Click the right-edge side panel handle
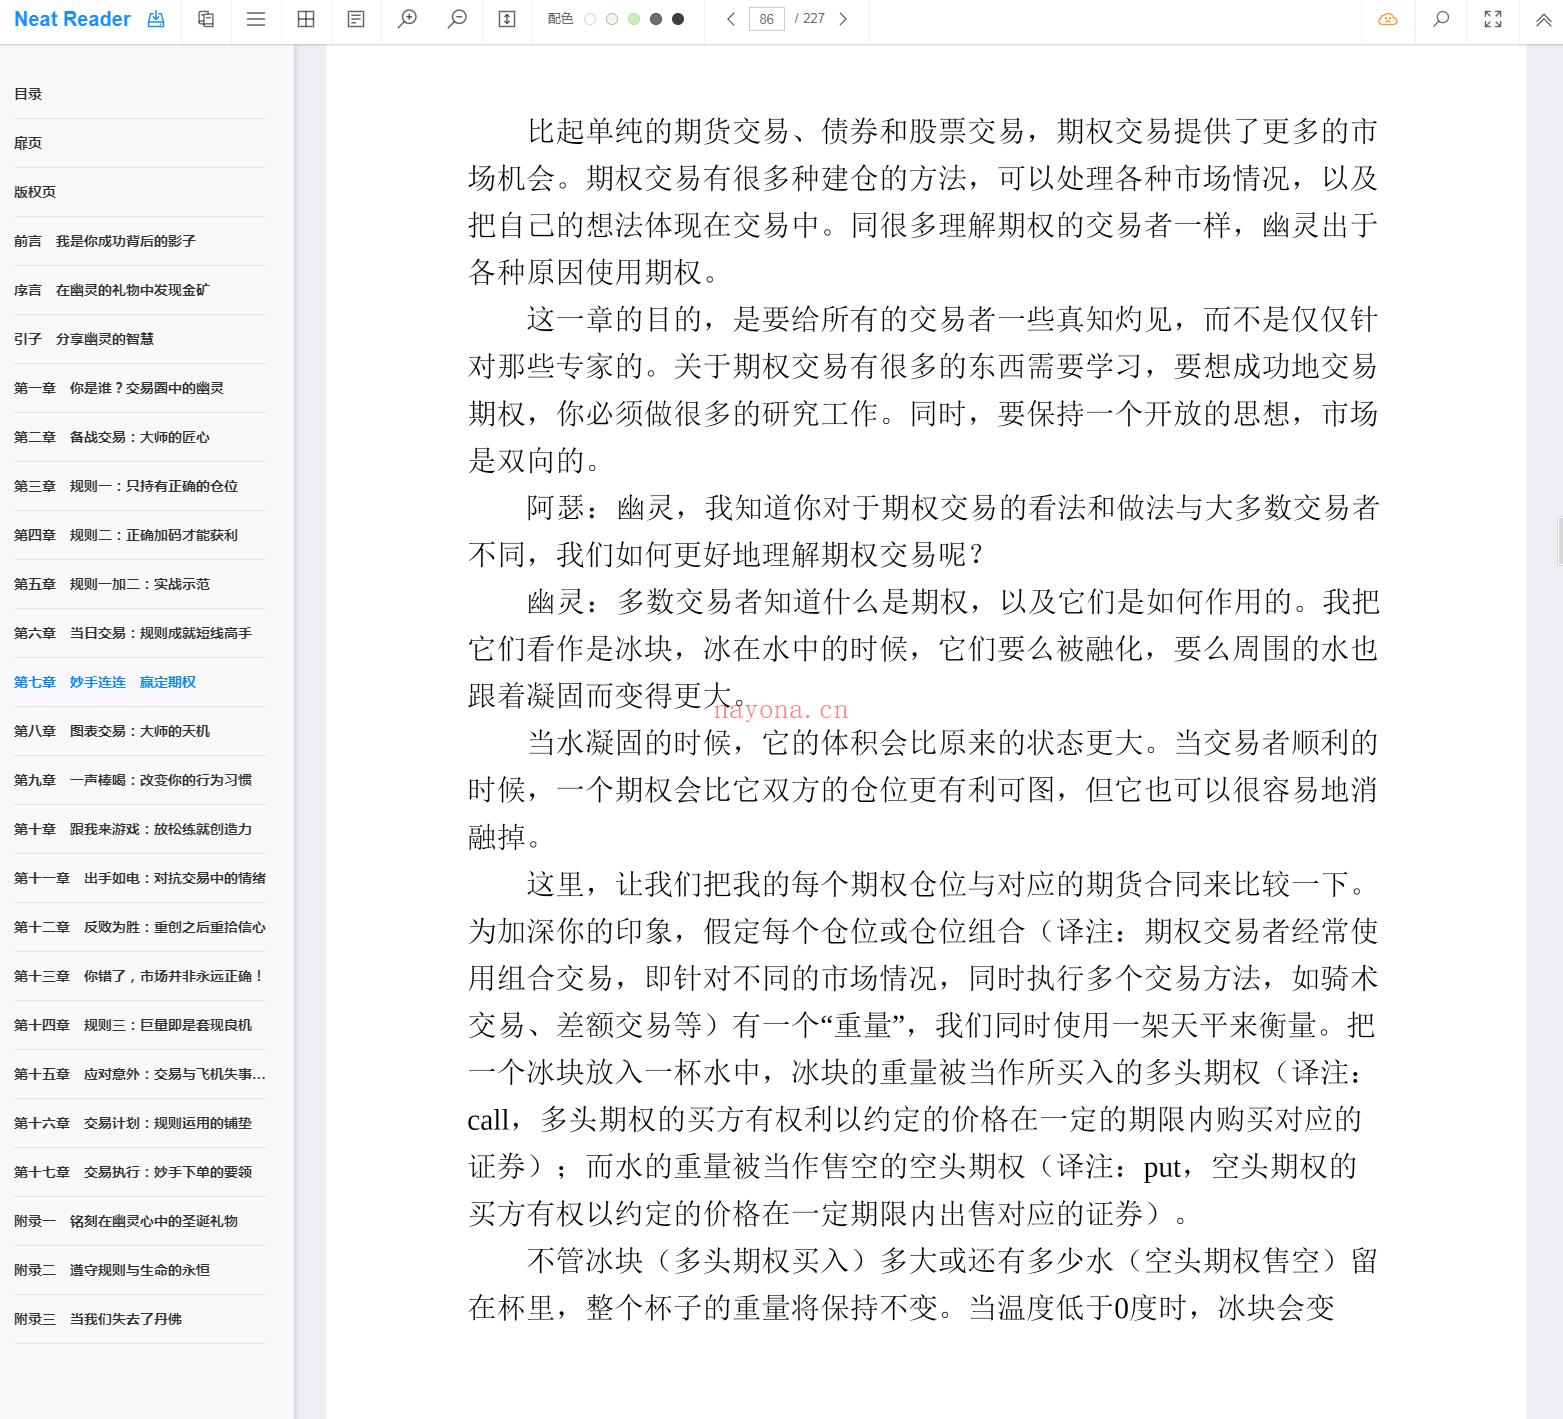 coord(1559,541)
